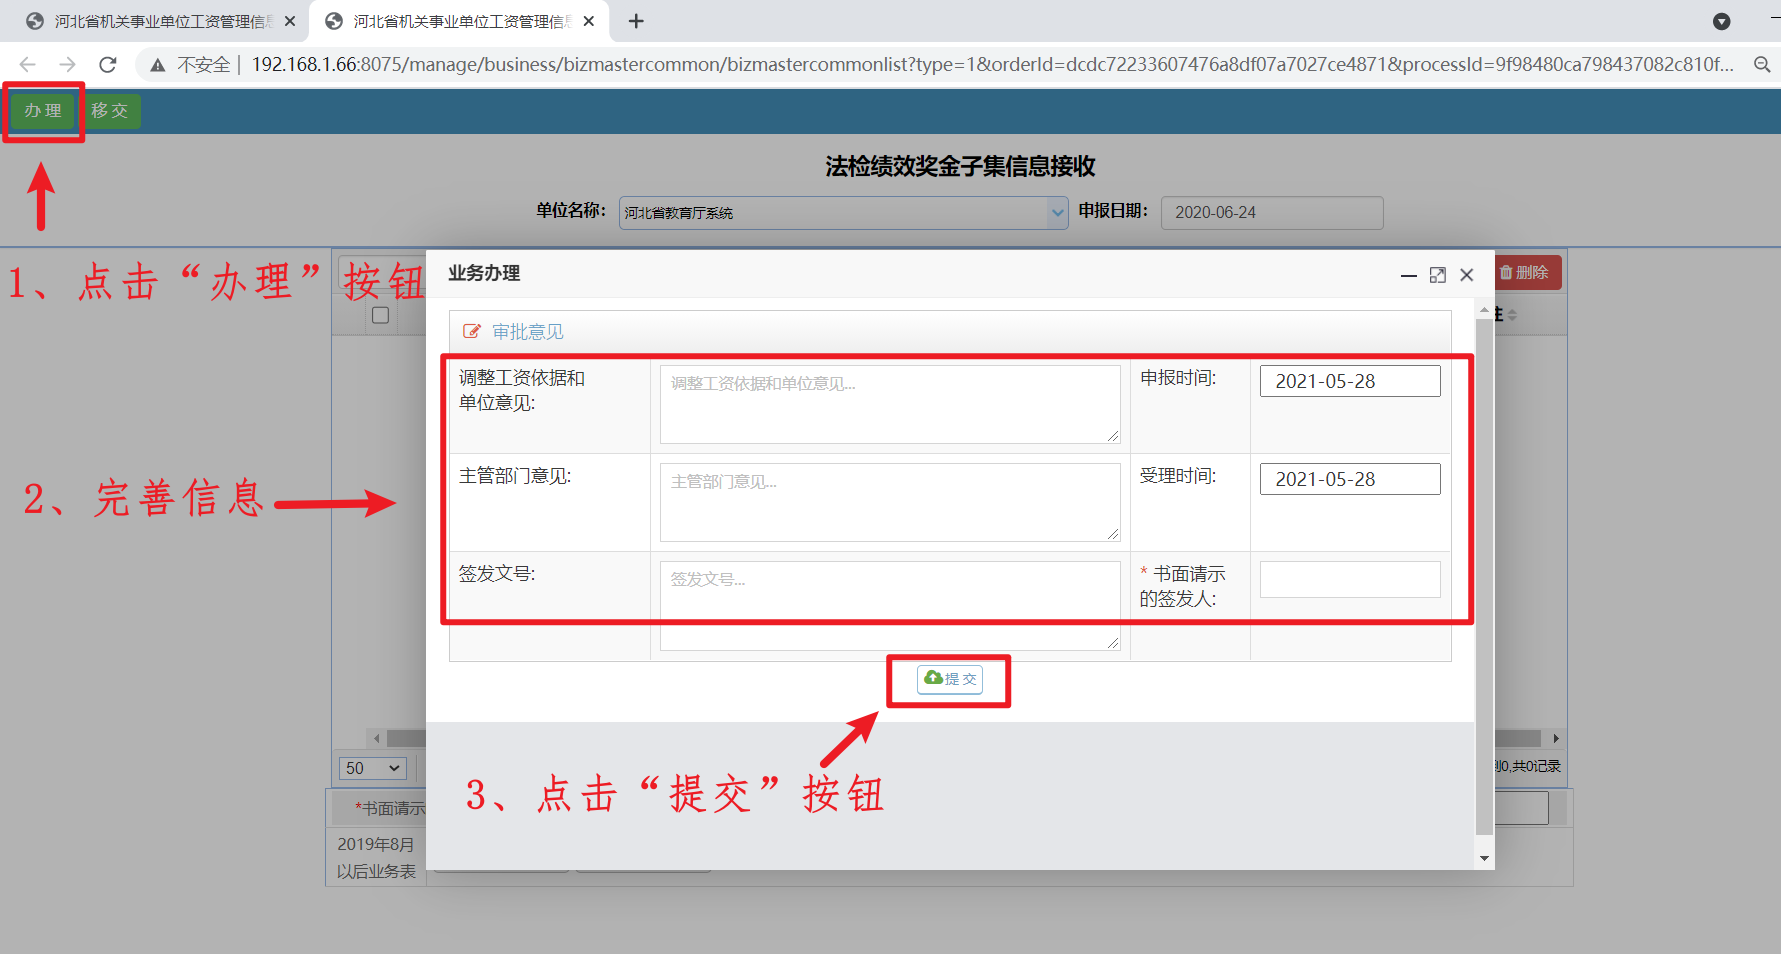This screenshot has width=1781, height=954.
Task: Tick the table header select-all checkbox
Action: (380, 315)
